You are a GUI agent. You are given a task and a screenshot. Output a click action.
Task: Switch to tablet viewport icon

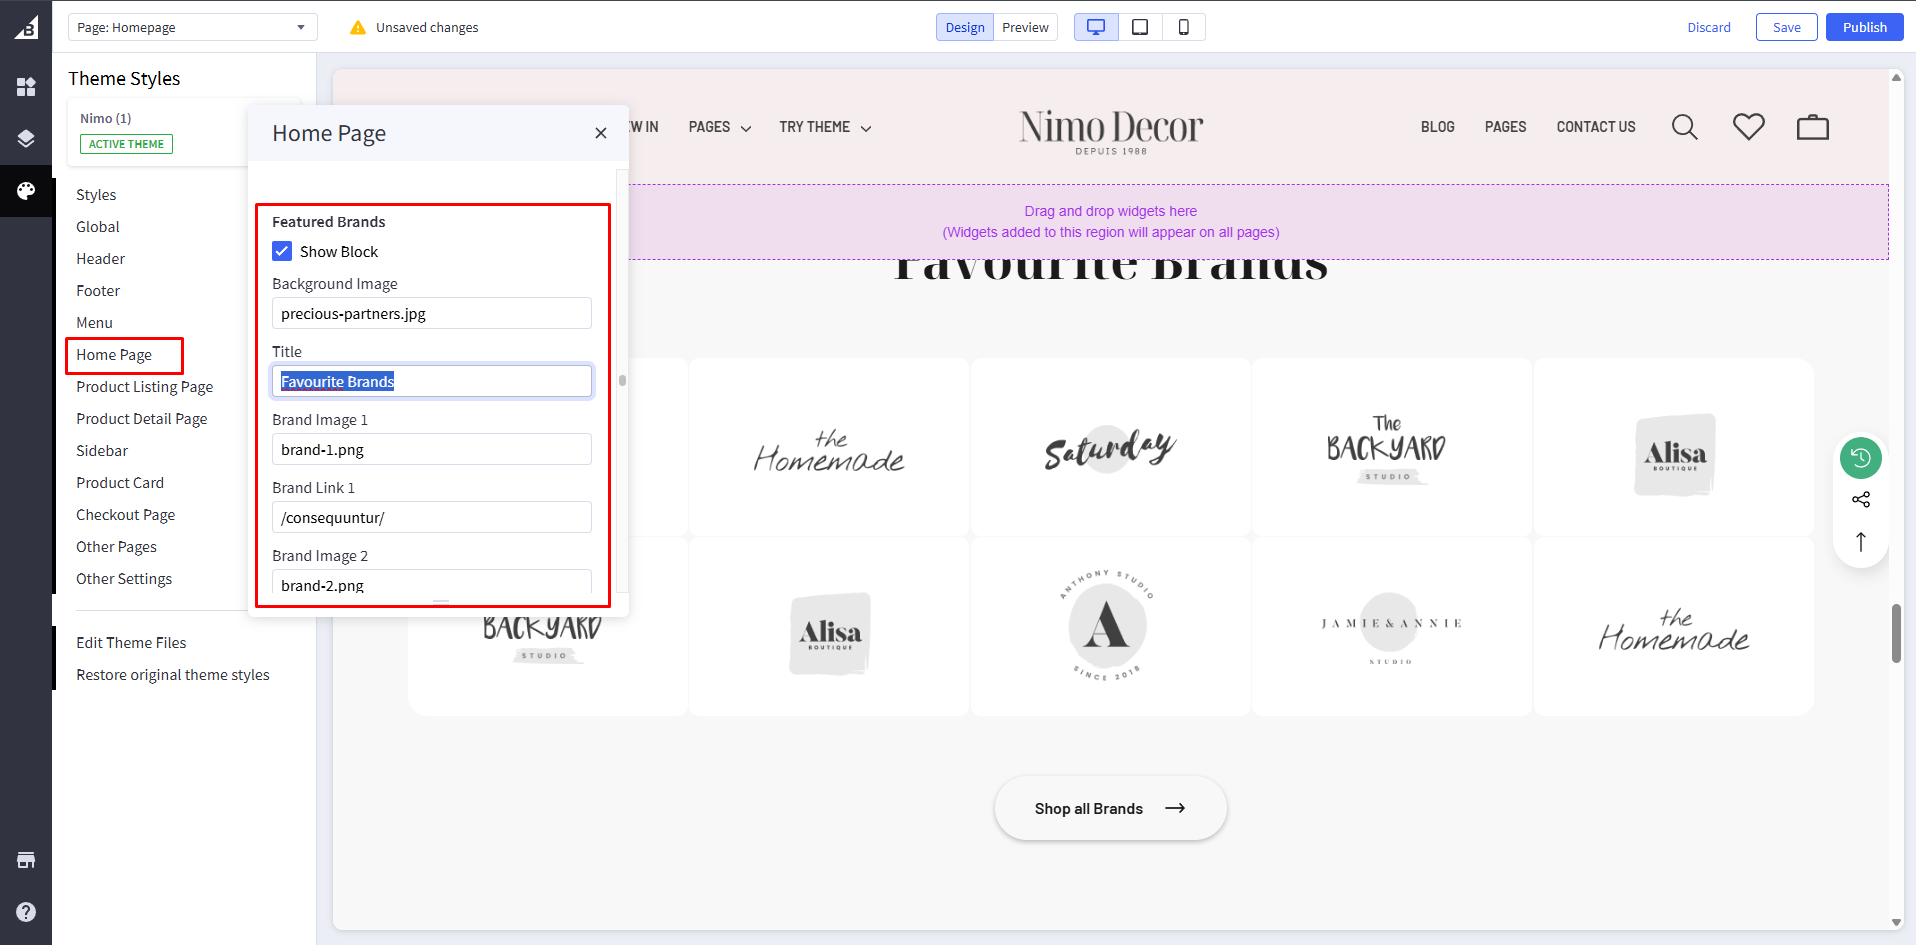click(x=1139, y=27)
